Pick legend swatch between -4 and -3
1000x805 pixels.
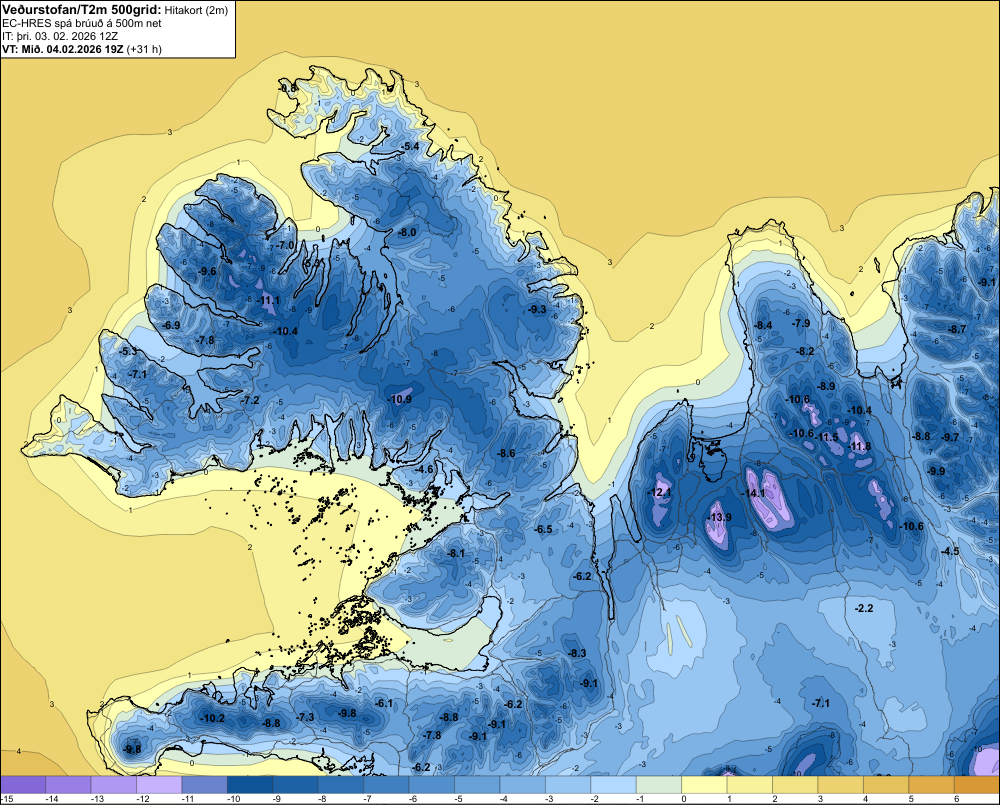click(x=523, y=785)
